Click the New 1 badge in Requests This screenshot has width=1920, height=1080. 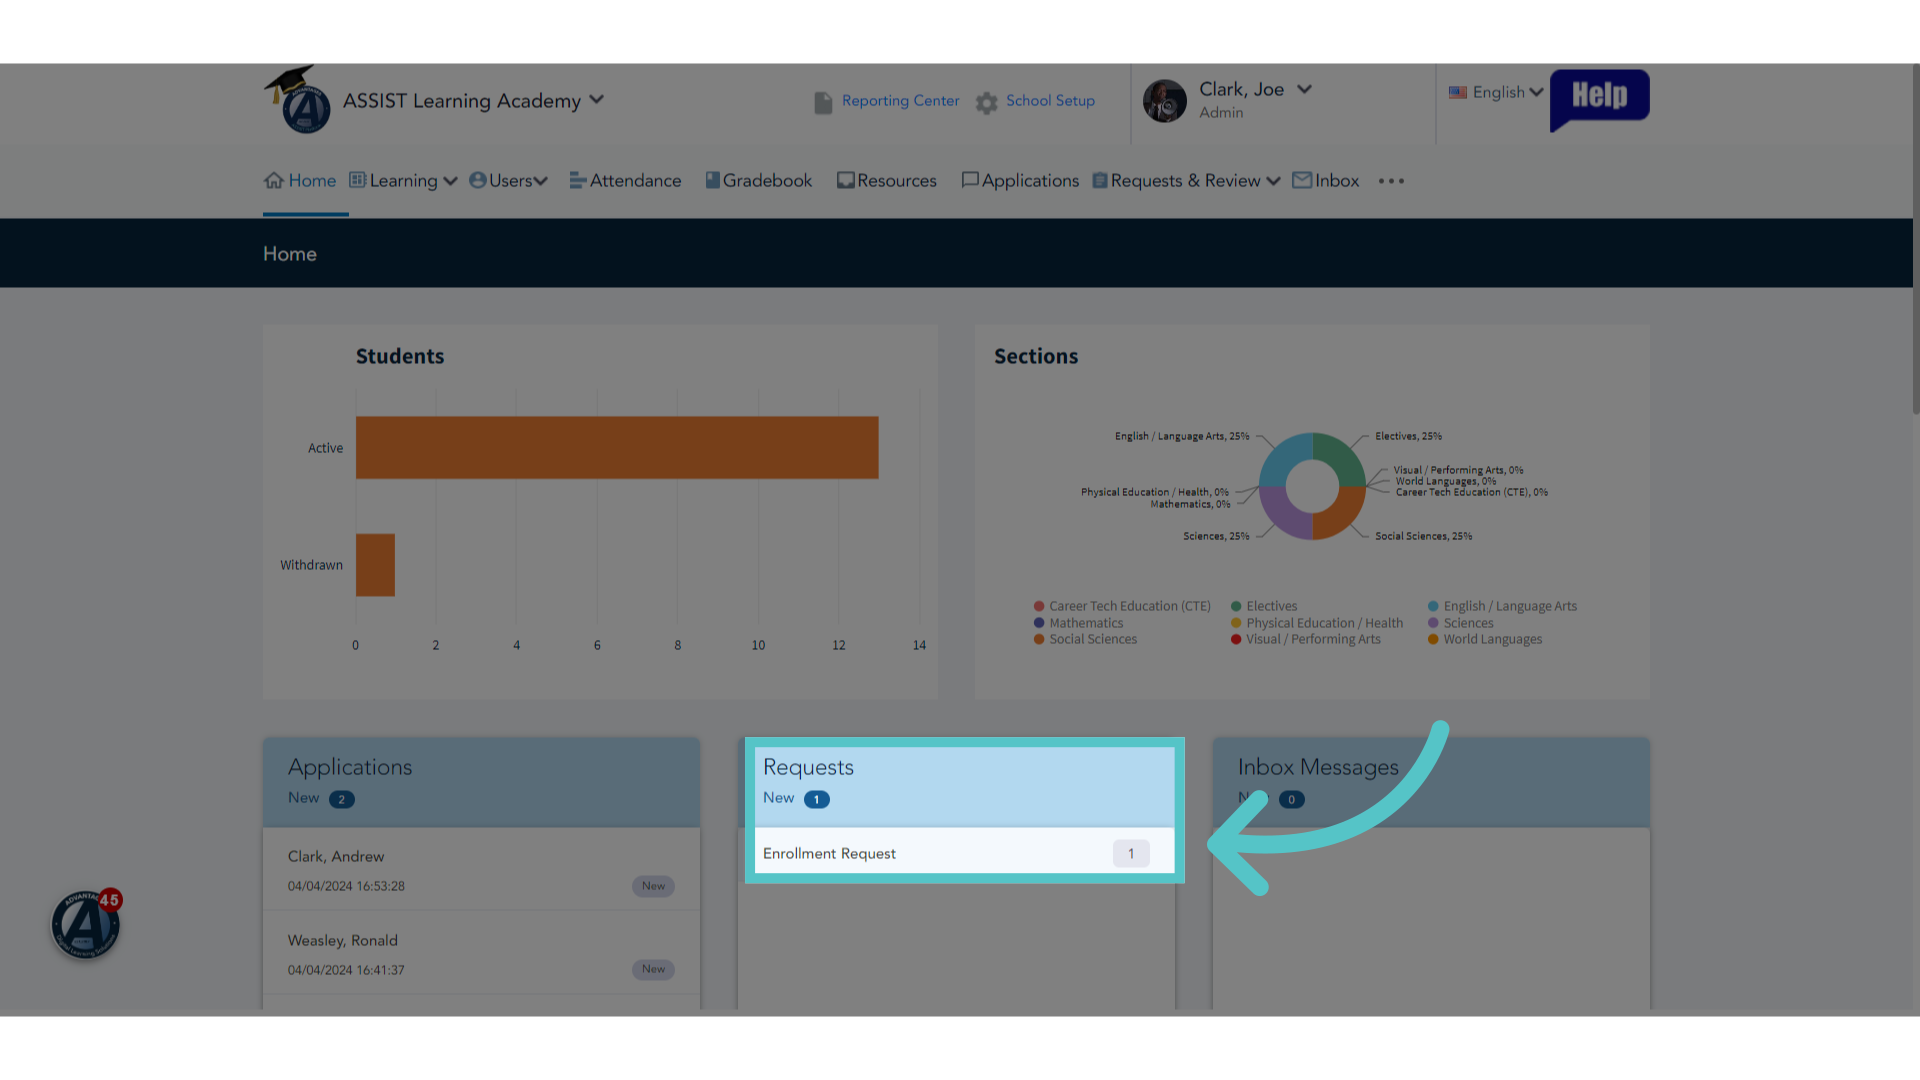817,799
